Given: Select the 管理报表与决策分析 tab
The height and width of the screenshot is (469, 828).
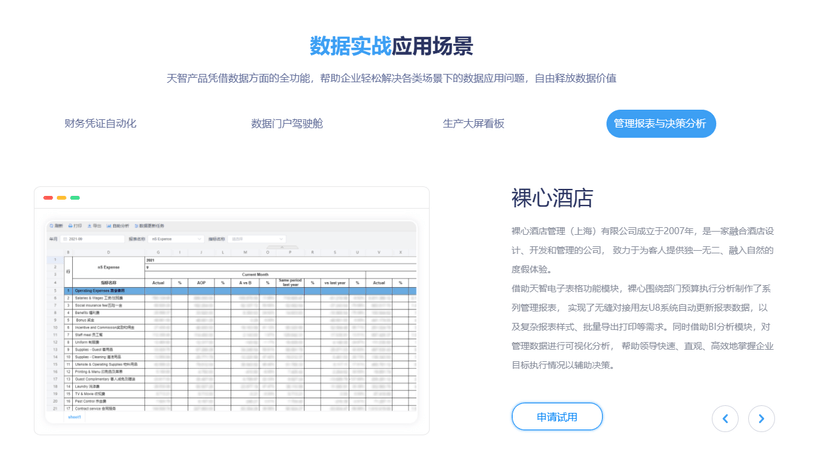Looking at the screenshot, I should (x=661, y=124).
